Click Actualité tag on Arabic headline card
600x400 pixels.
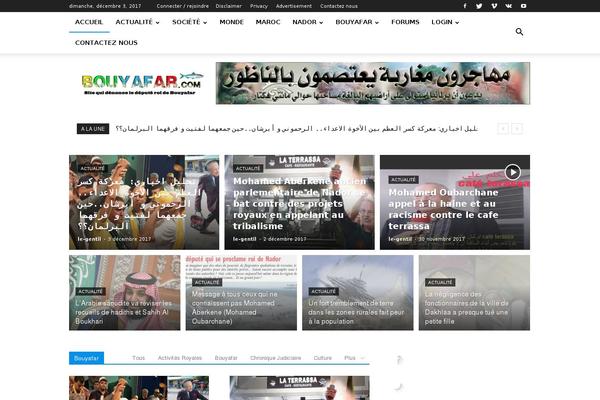(92, 168)
